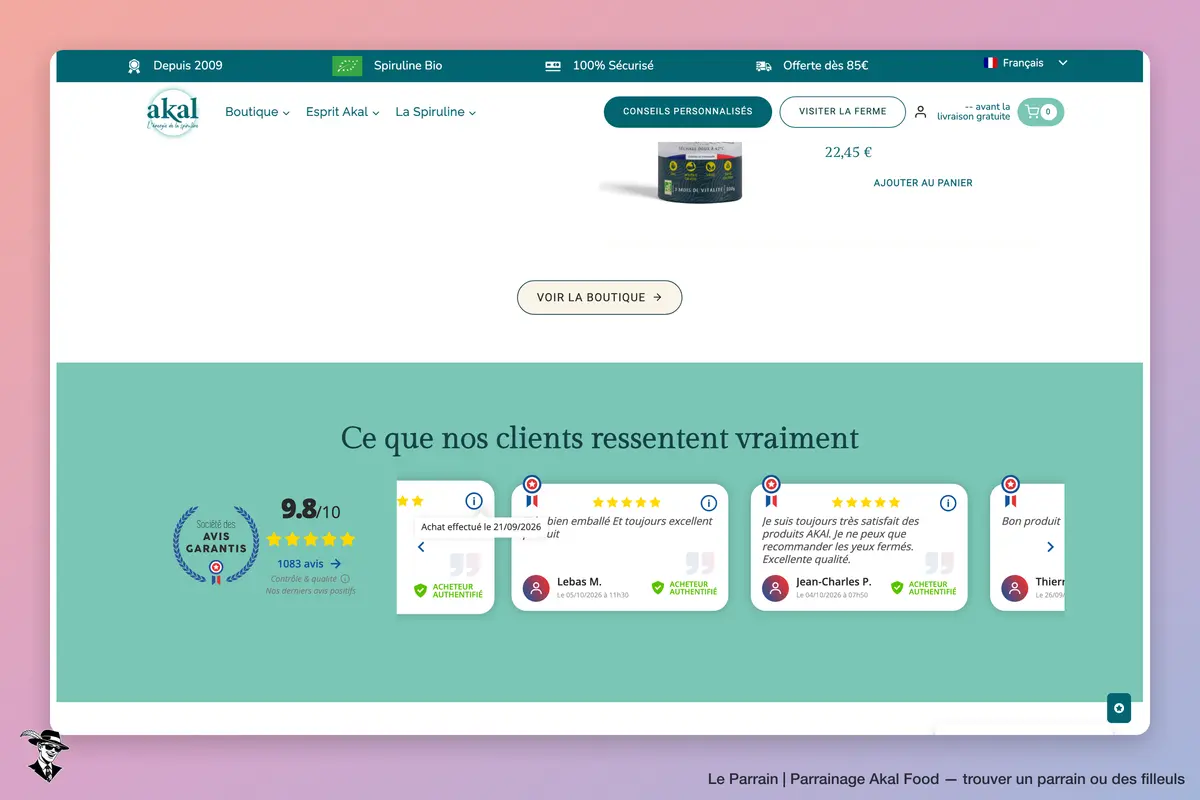
Task: Click Visiter la Ferme button
Action: click(843, 112)
